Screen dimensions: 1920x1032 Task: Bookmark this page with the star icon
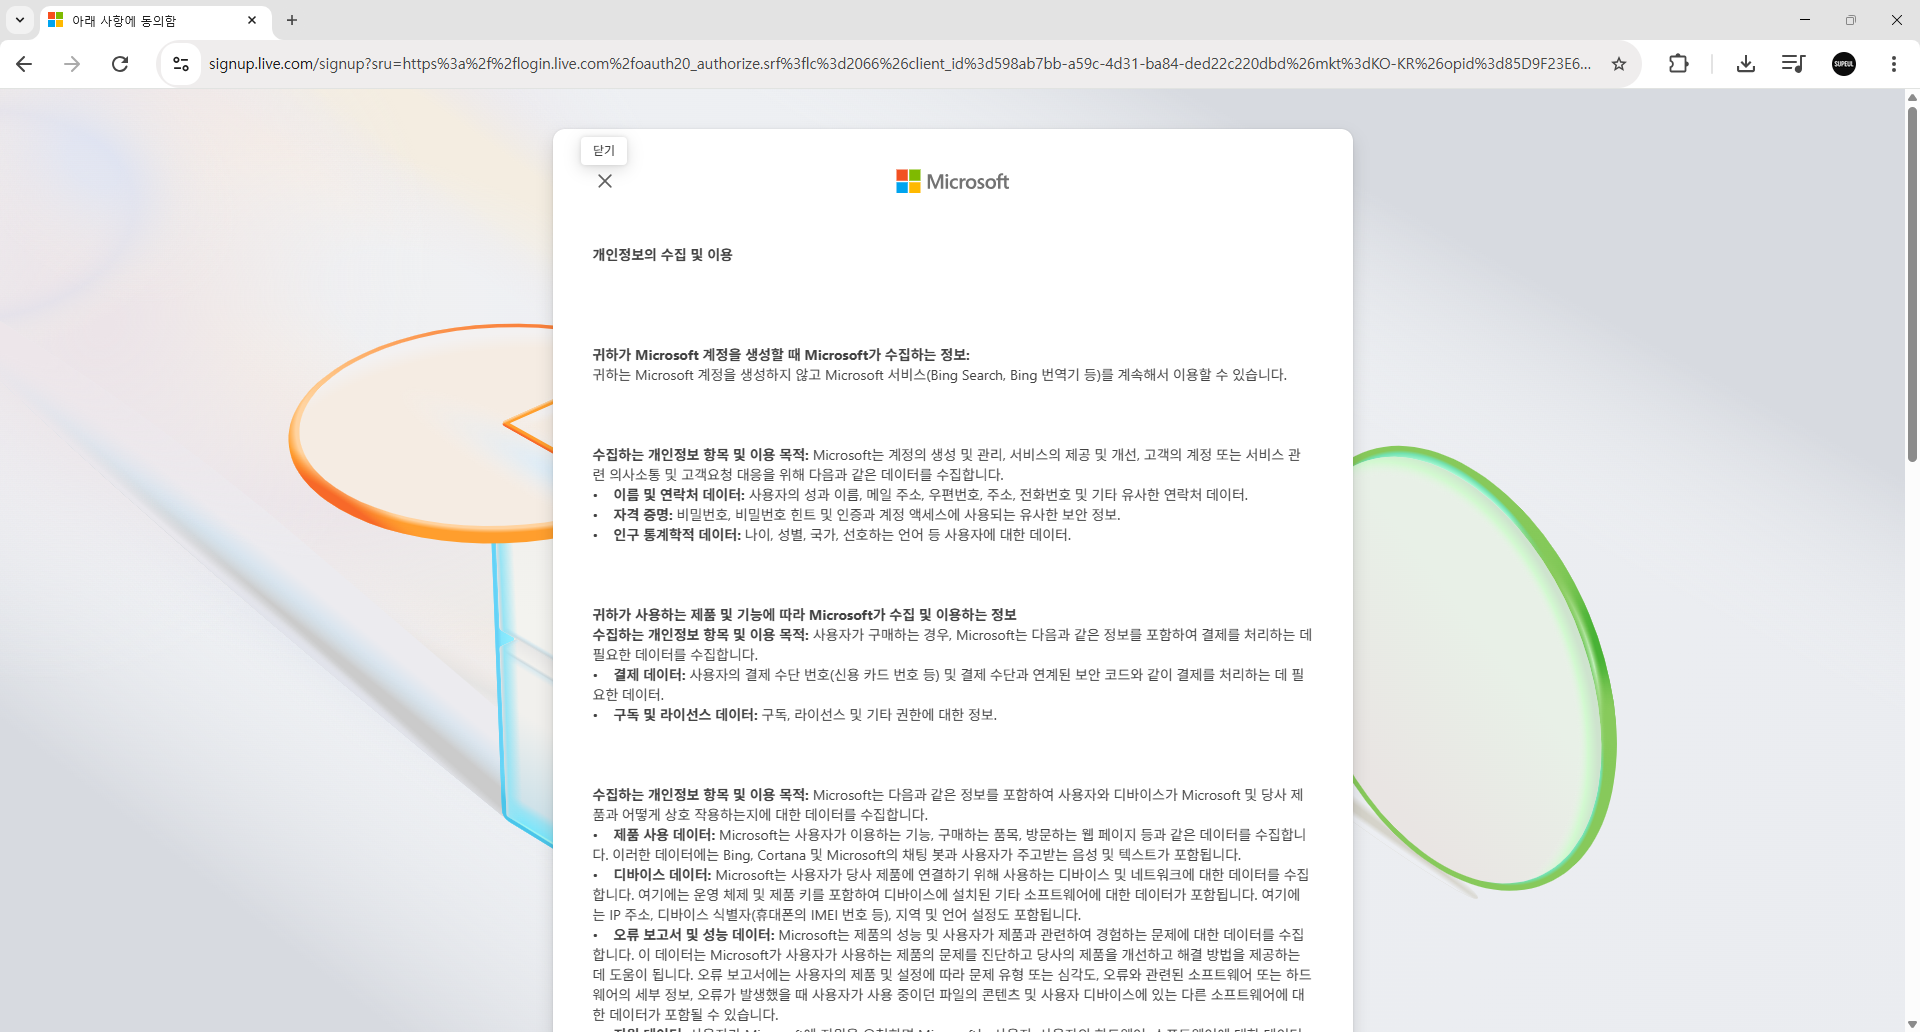tap(1619, 64)
